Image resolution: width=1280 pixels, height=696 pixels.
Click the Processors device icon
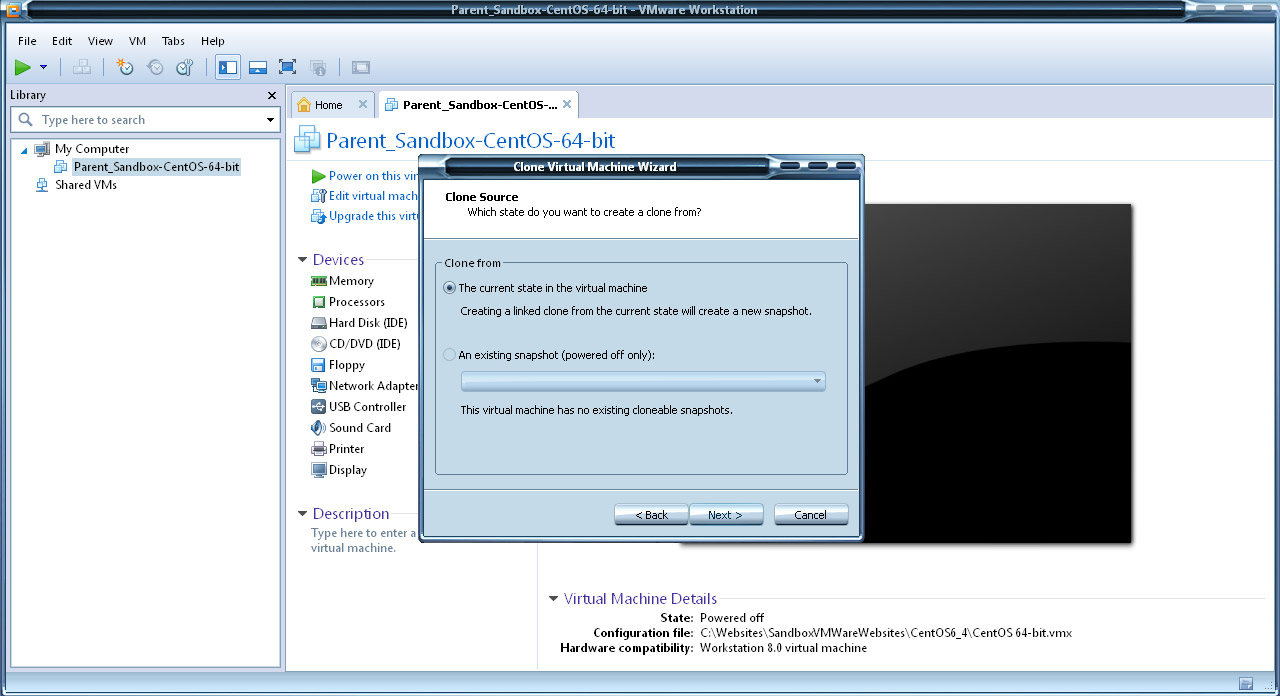click(x=319, y=302)
